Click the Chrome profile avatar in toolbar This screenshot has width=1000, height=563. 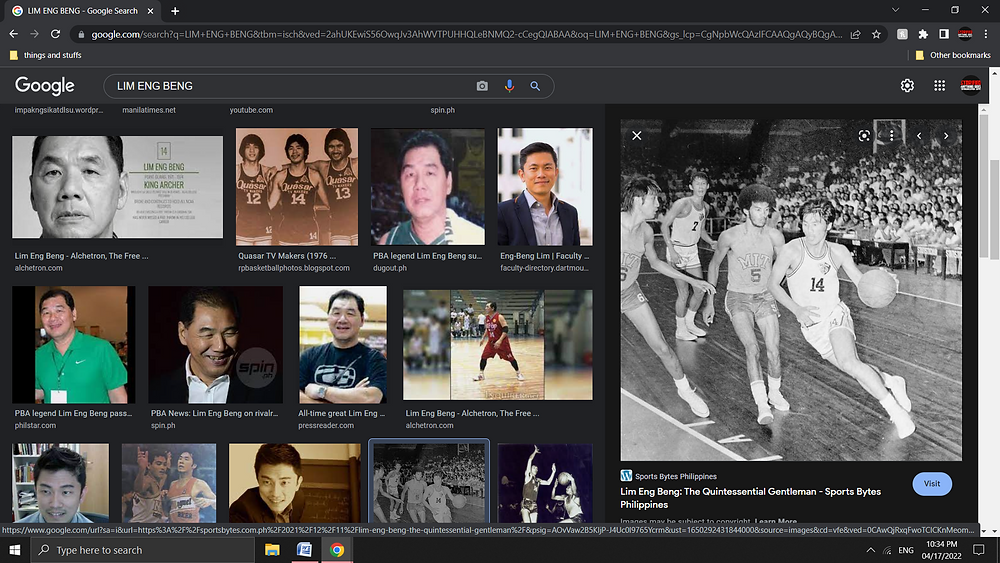point(965,34)
